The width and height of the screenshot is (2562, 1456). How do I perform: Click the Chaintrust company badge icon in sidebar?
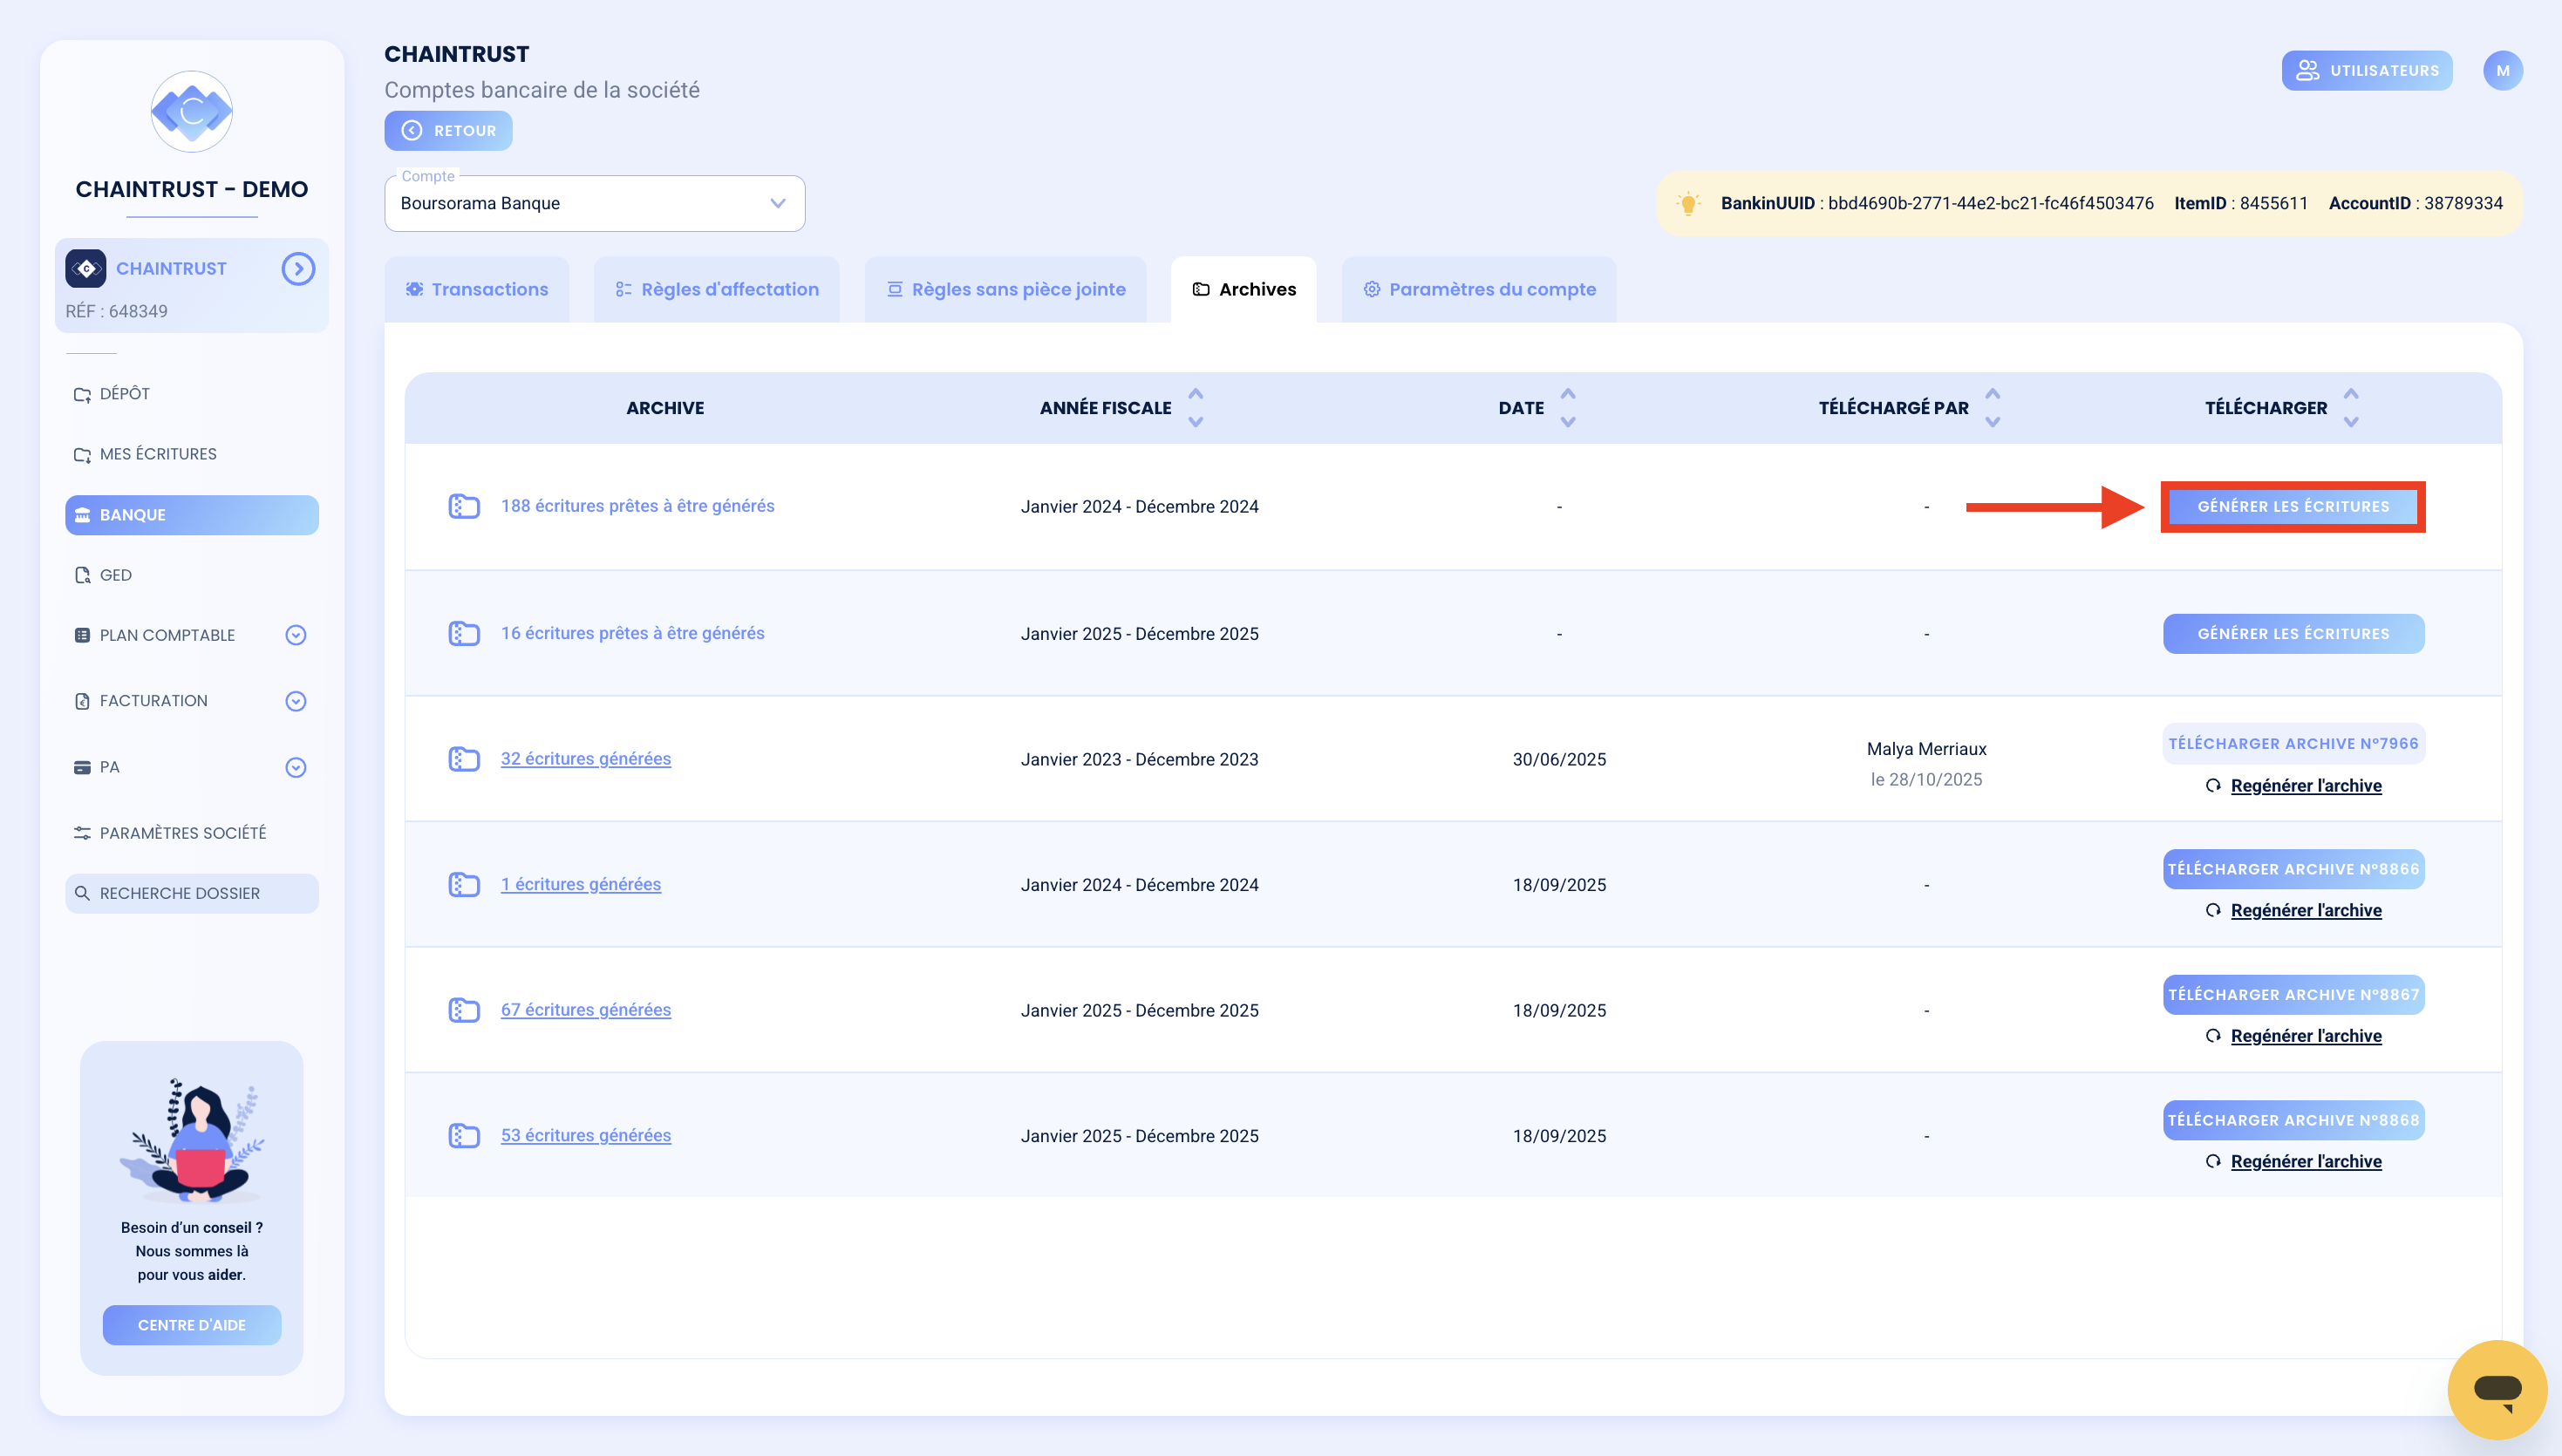click(x=86, y=268)
